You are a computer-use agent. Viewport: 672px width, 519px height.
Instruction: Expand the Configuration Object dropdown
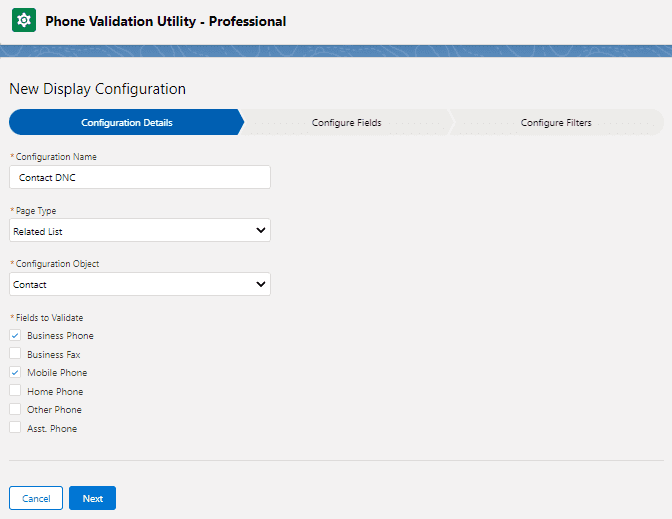point(139,285)
